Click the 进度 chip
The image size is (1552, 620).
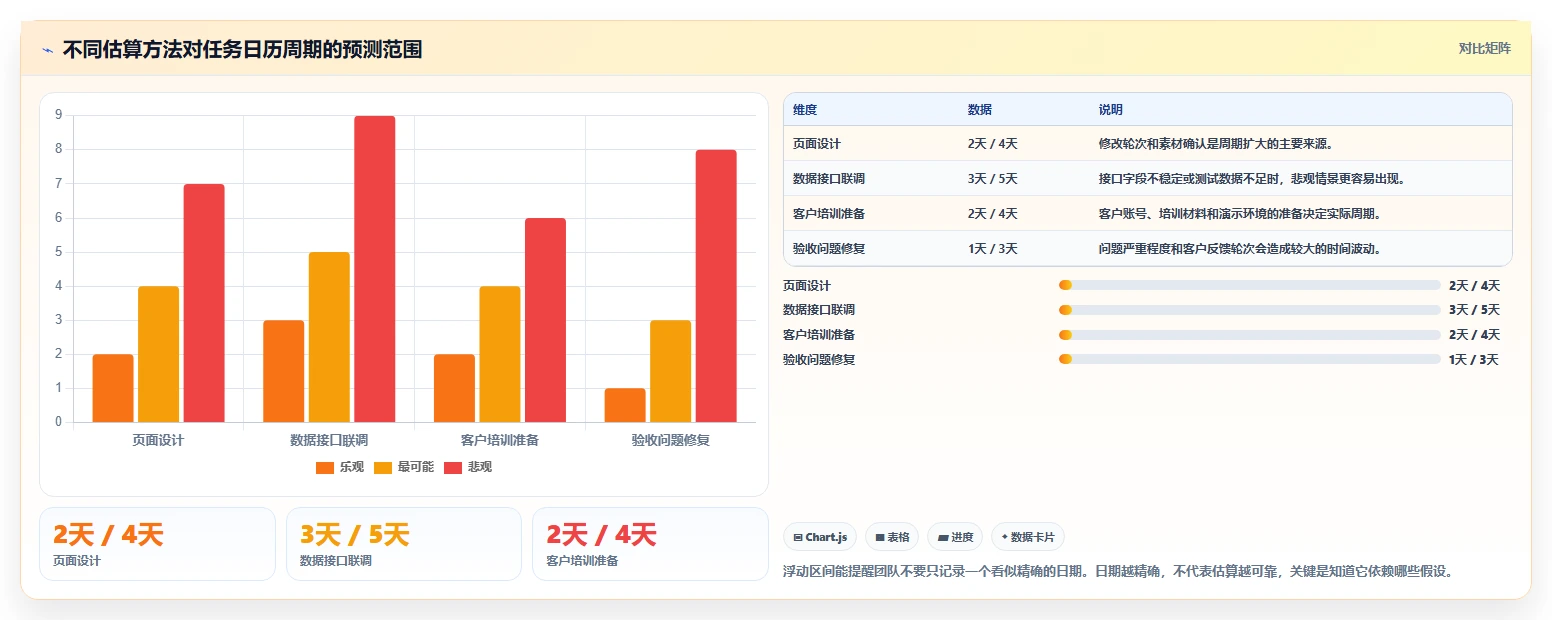click(x=955, y=537)
